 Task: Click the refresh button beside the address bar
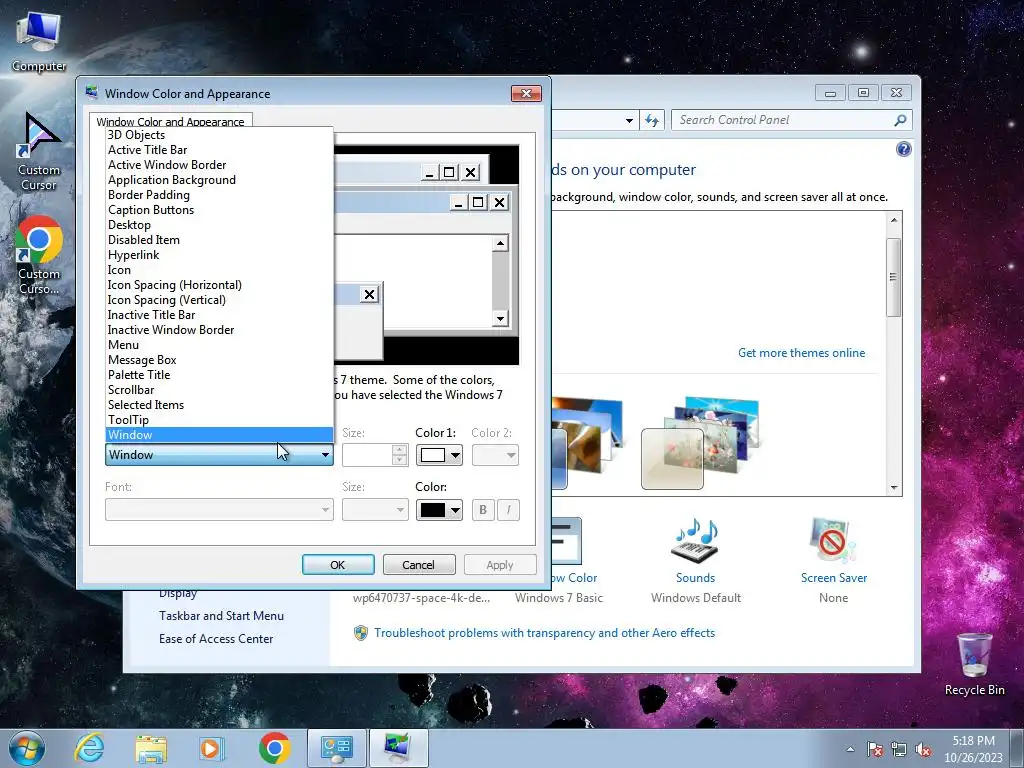[x=652, y=120]
